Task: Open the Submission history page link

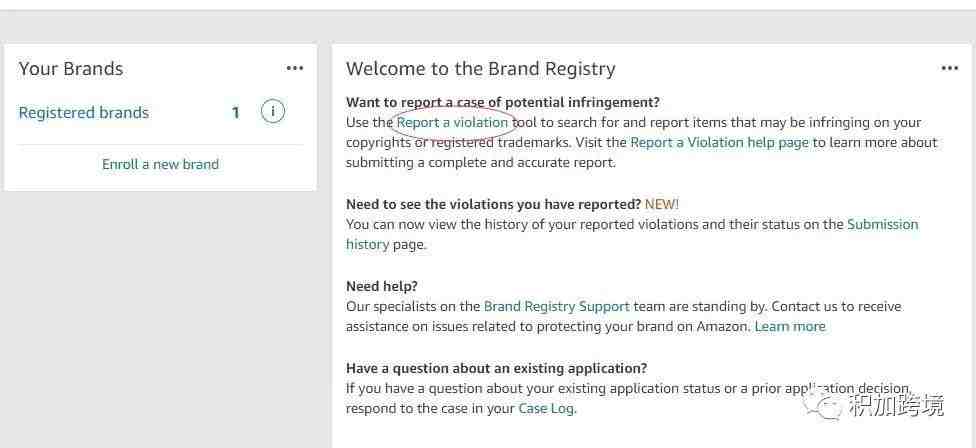Action: (883, 224)
